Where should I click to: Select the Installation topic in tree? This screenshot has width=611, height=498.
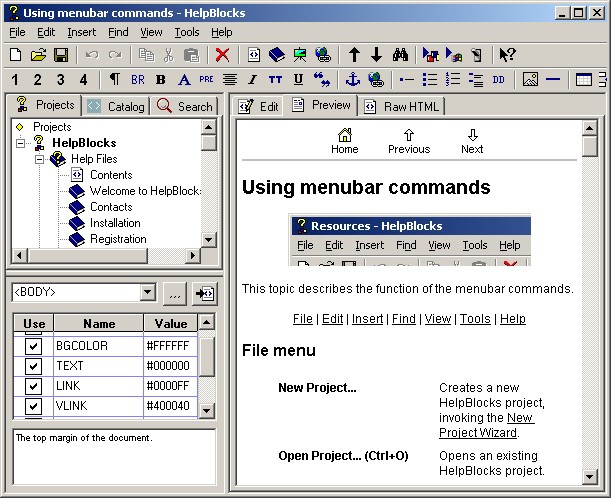(115, 223)
